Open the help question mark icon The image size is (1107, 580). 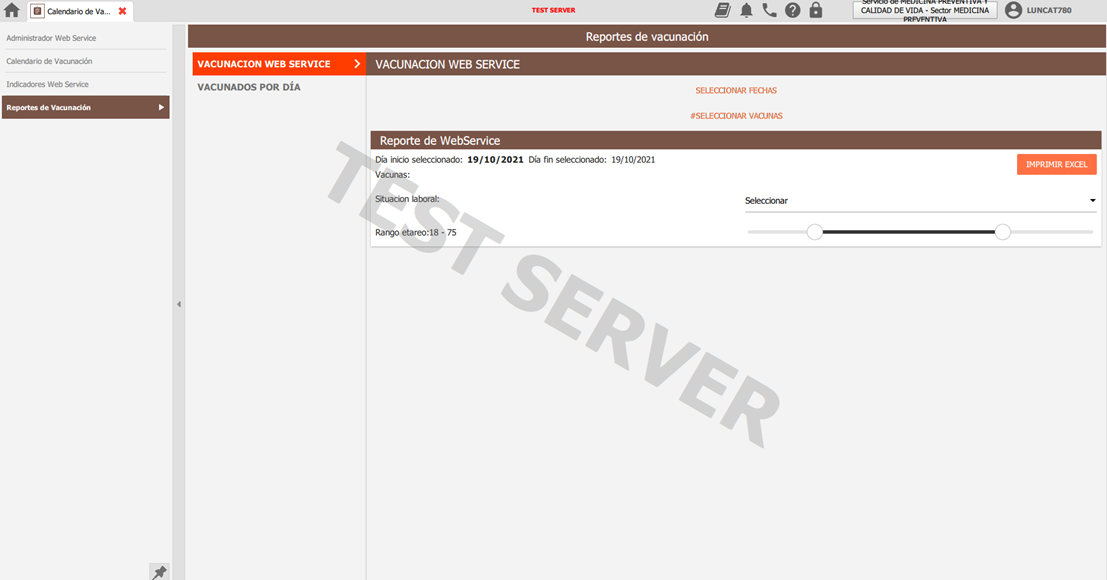tap(792, 10)
